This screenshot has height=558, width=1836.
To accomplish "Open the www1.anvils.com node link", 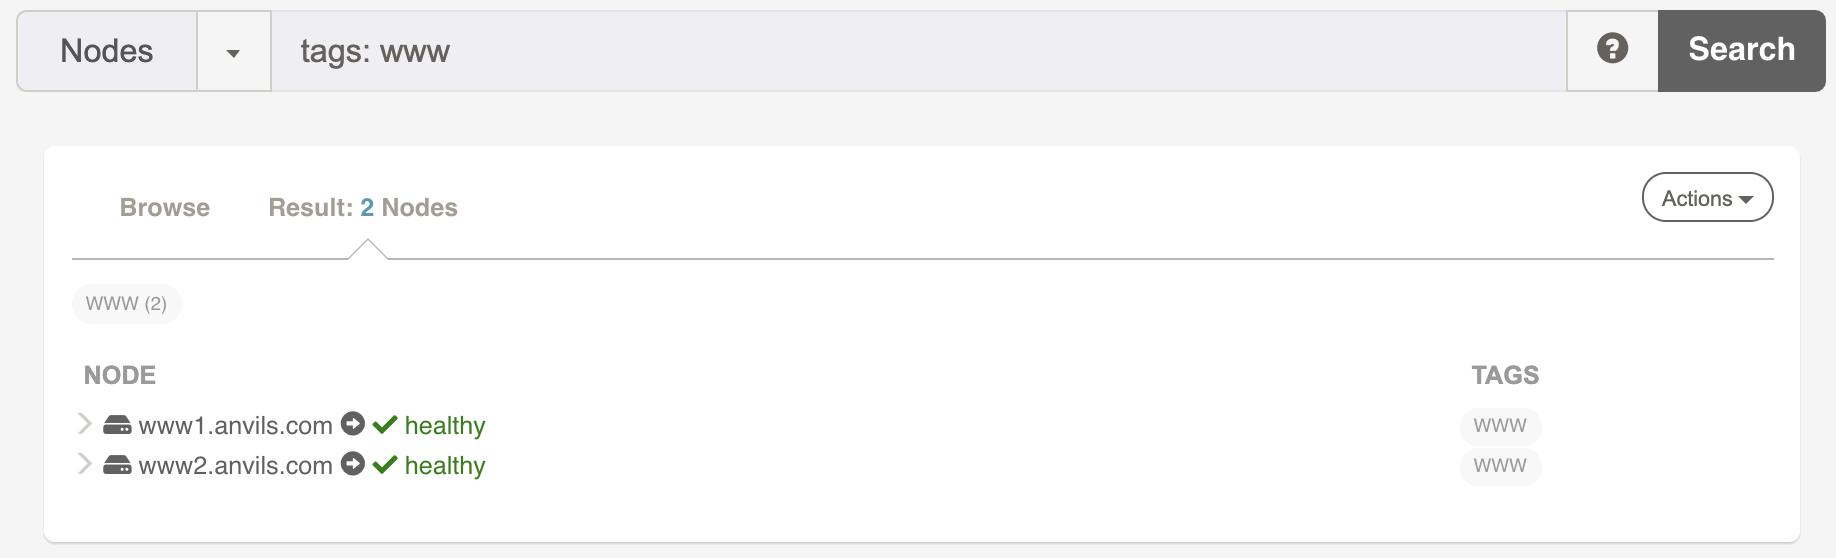I will (x=235, y=426).
